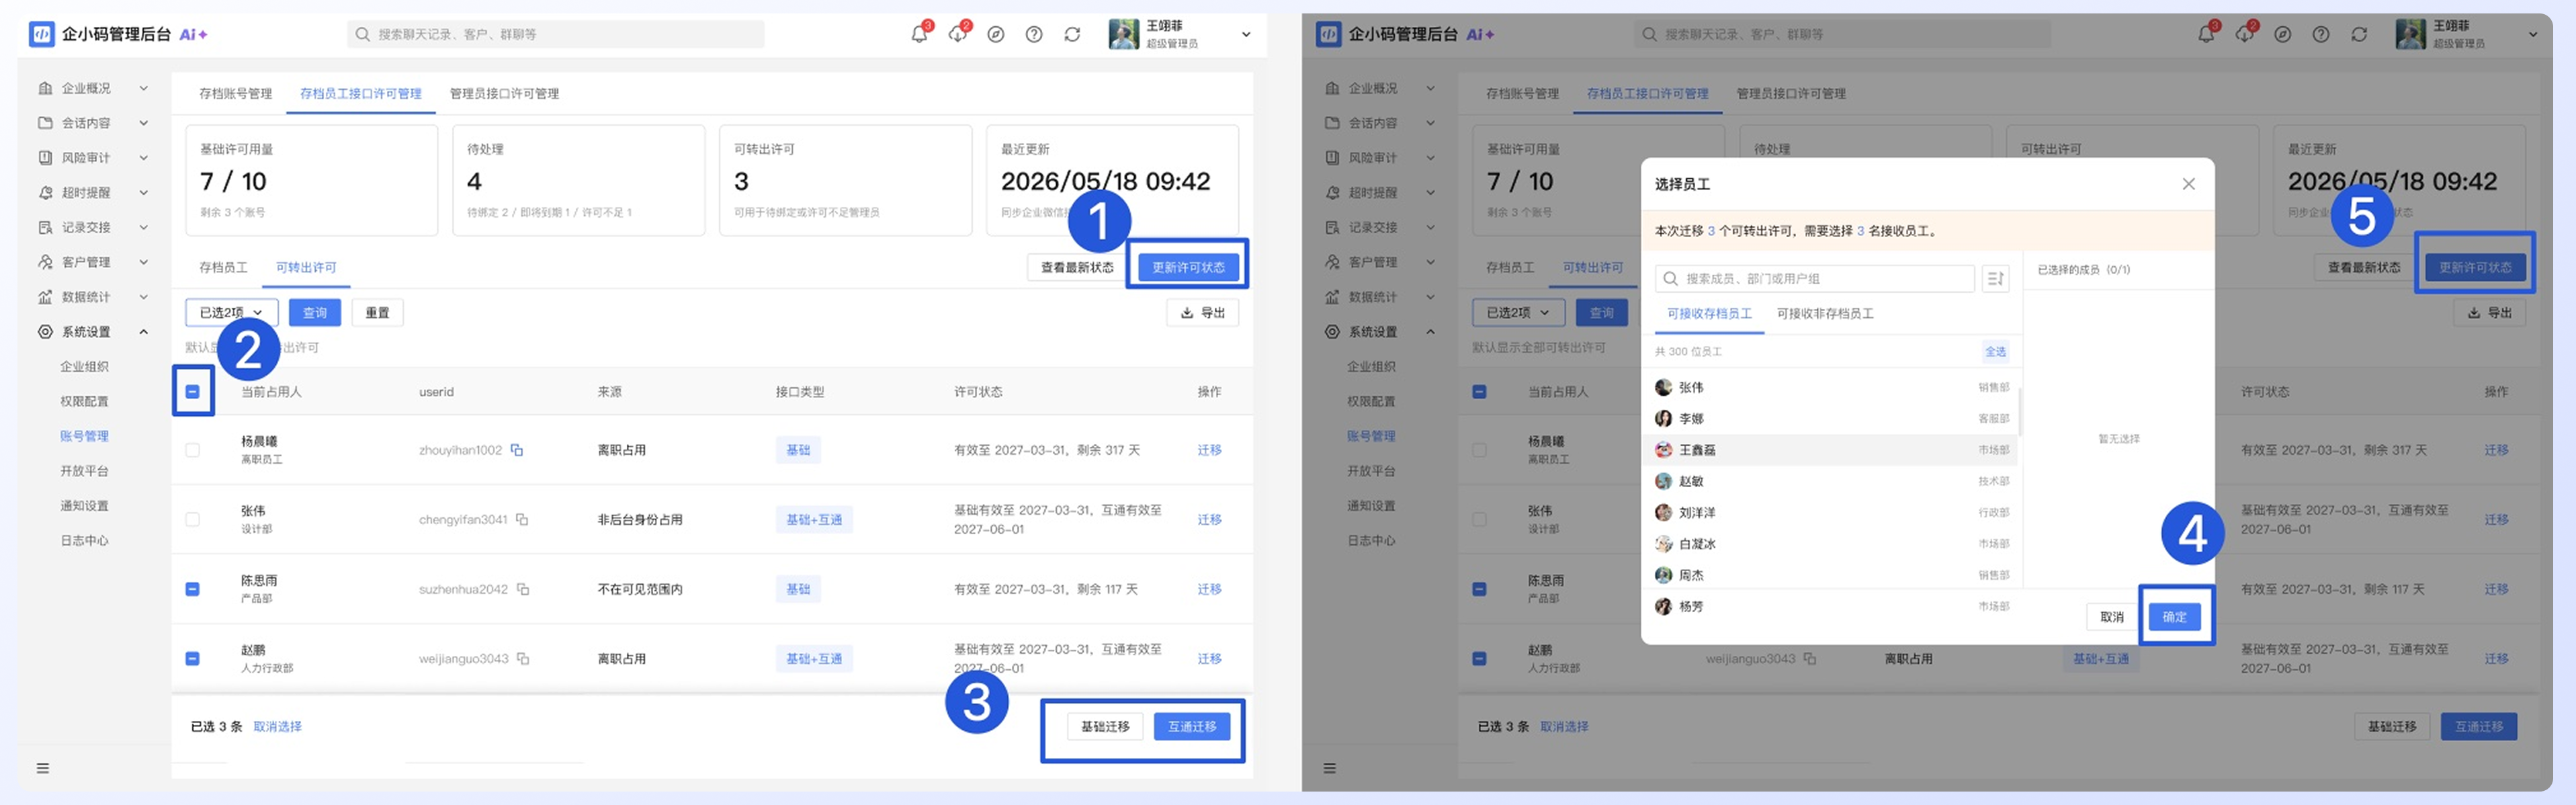Uncheck the 赵鹏 row checkbox in the left screenshot
The height and width of the screenshot is (805, 2576).
(193, 659)
